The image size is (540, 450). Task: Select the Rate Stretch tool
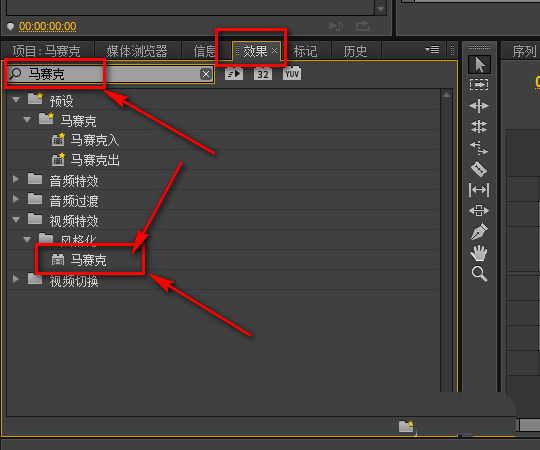click(x=479, y=148)
